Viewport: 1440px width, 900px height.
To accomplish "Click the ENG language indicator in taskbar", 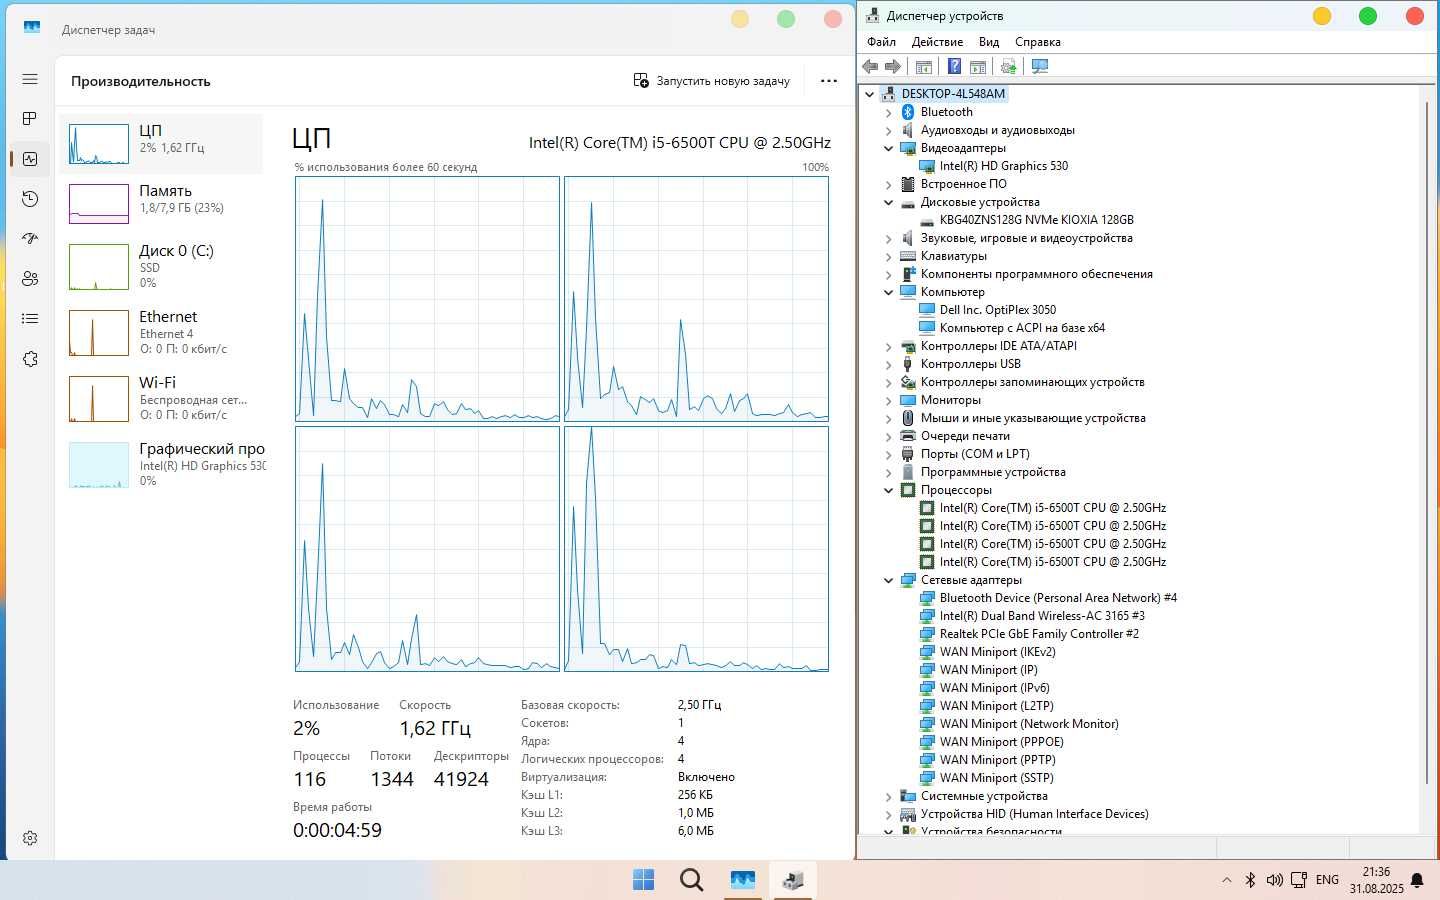I will 1327,880.
